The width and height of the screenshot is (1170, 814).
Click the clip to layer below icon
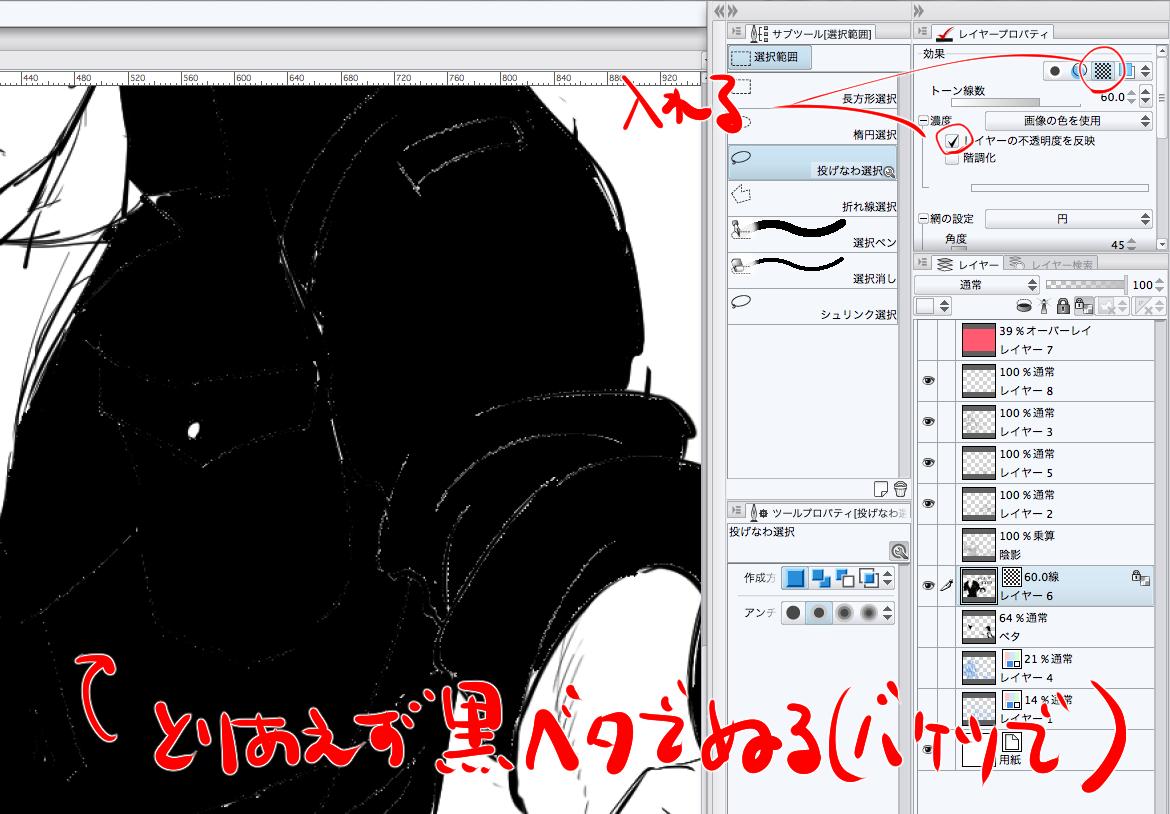click(x=1024, y=306)
